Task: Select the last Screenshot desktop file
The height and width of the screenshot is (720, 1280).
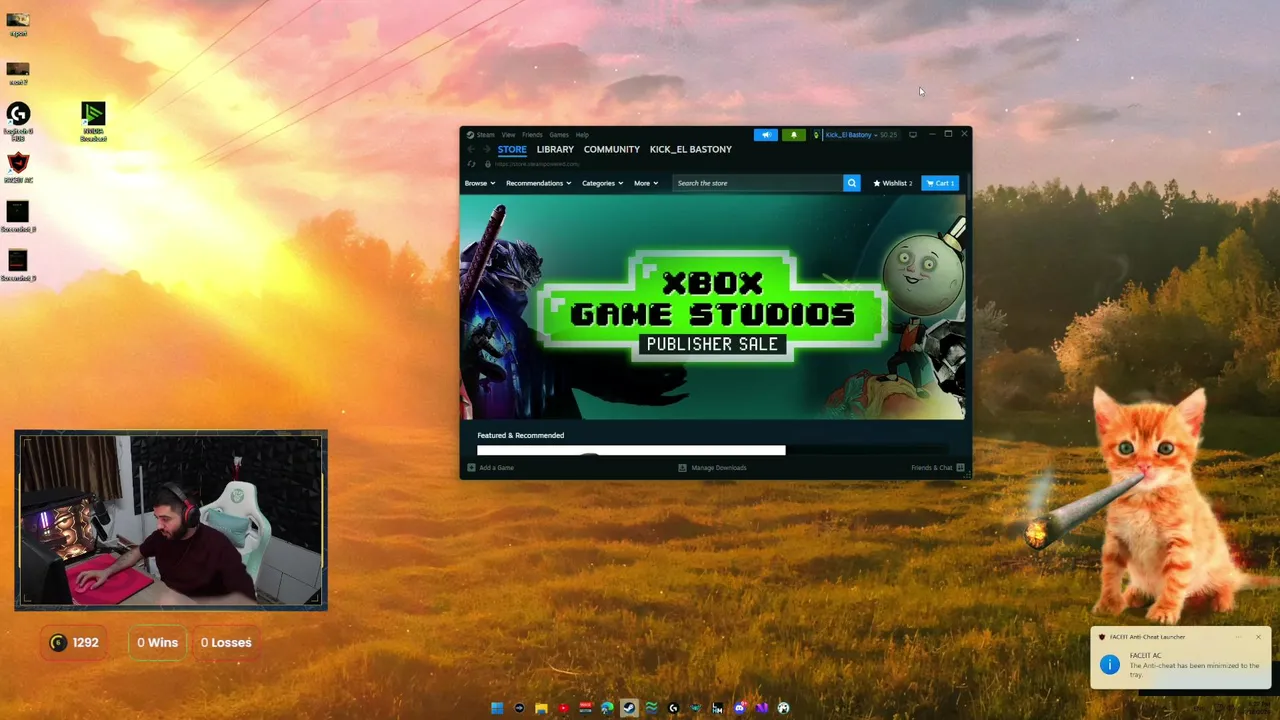Action: pyautogui.click(x=18, y=265)
